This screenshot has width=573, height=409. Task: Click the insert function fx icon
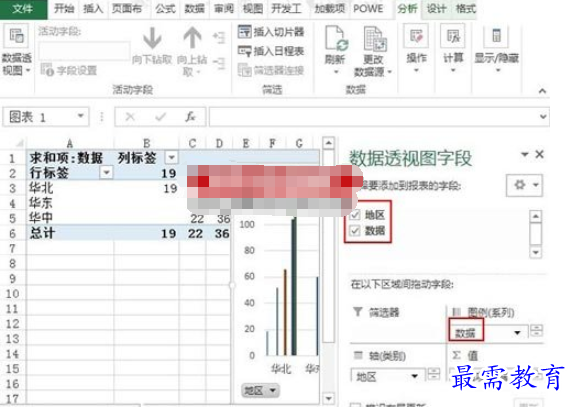[x=190, y=117]
